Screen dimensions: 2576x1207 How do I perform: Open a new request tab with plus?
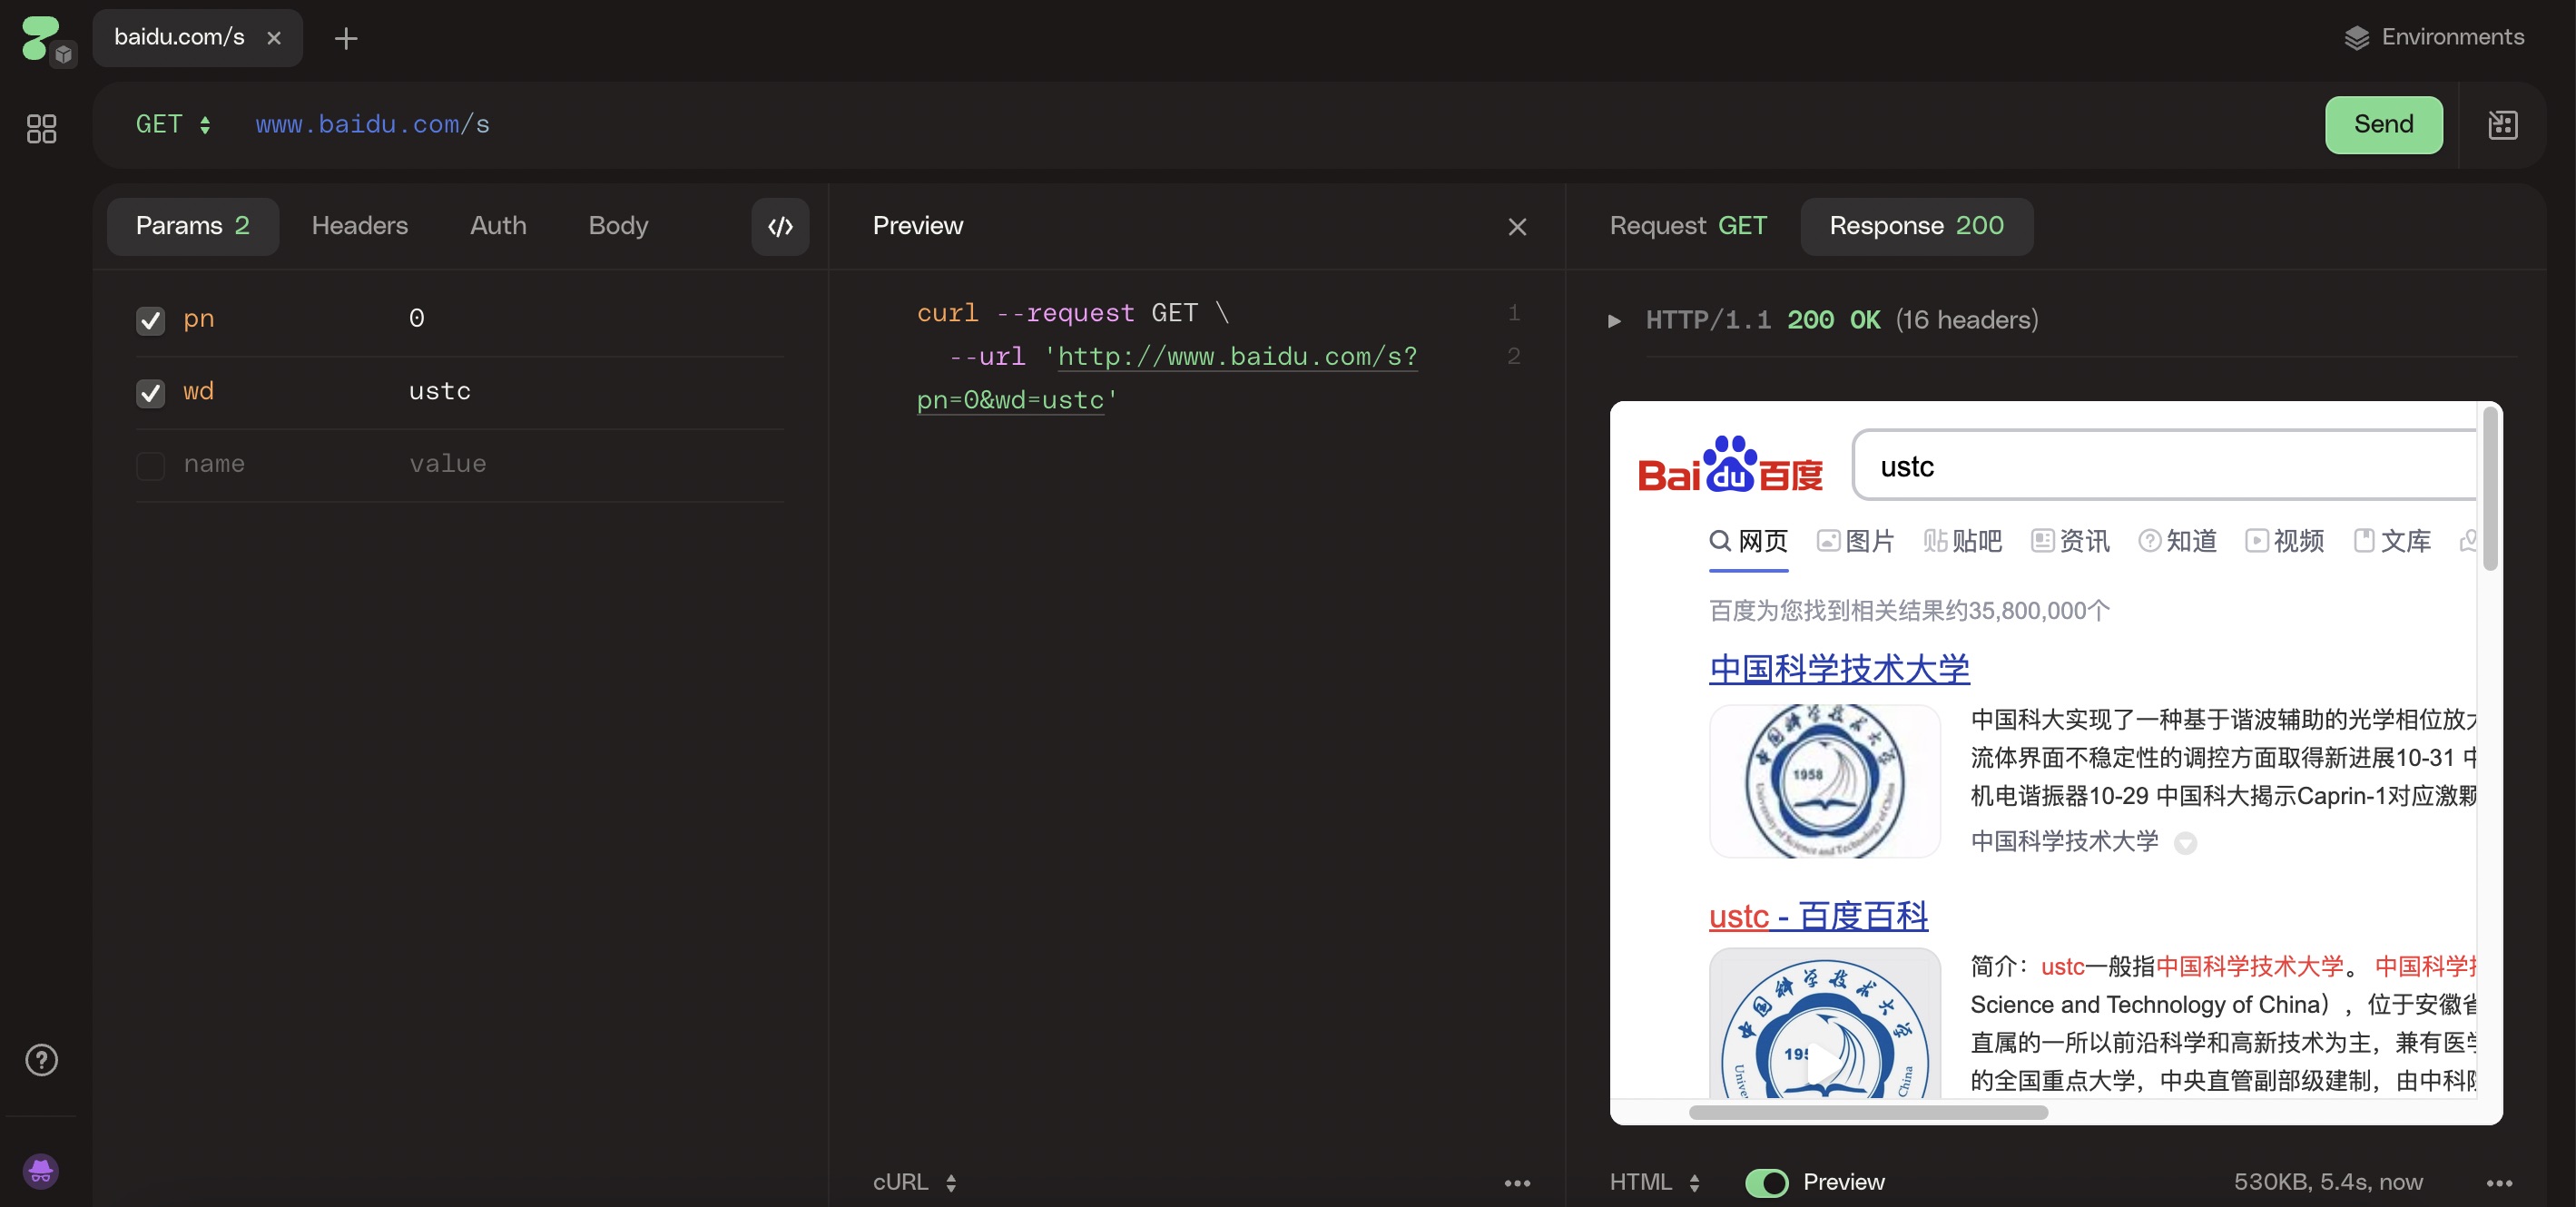346,38
